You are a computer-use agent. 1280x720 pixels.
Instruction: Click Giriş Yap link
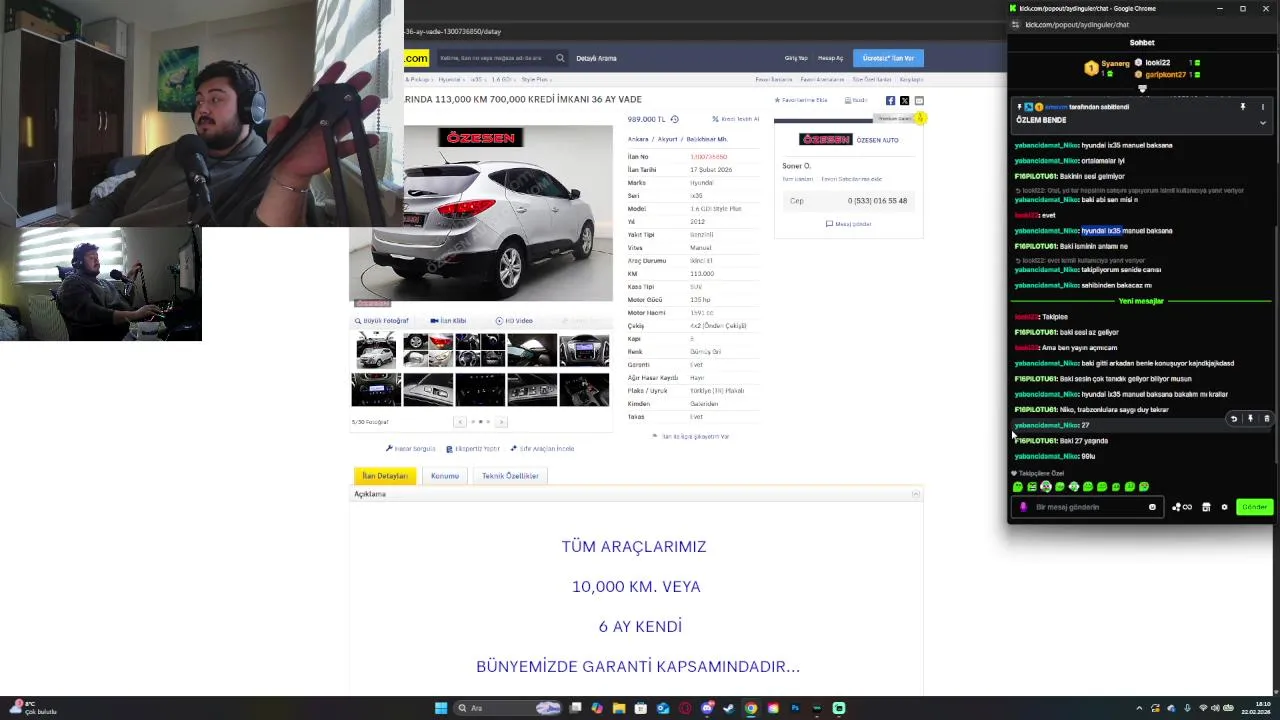coord(796,58)
